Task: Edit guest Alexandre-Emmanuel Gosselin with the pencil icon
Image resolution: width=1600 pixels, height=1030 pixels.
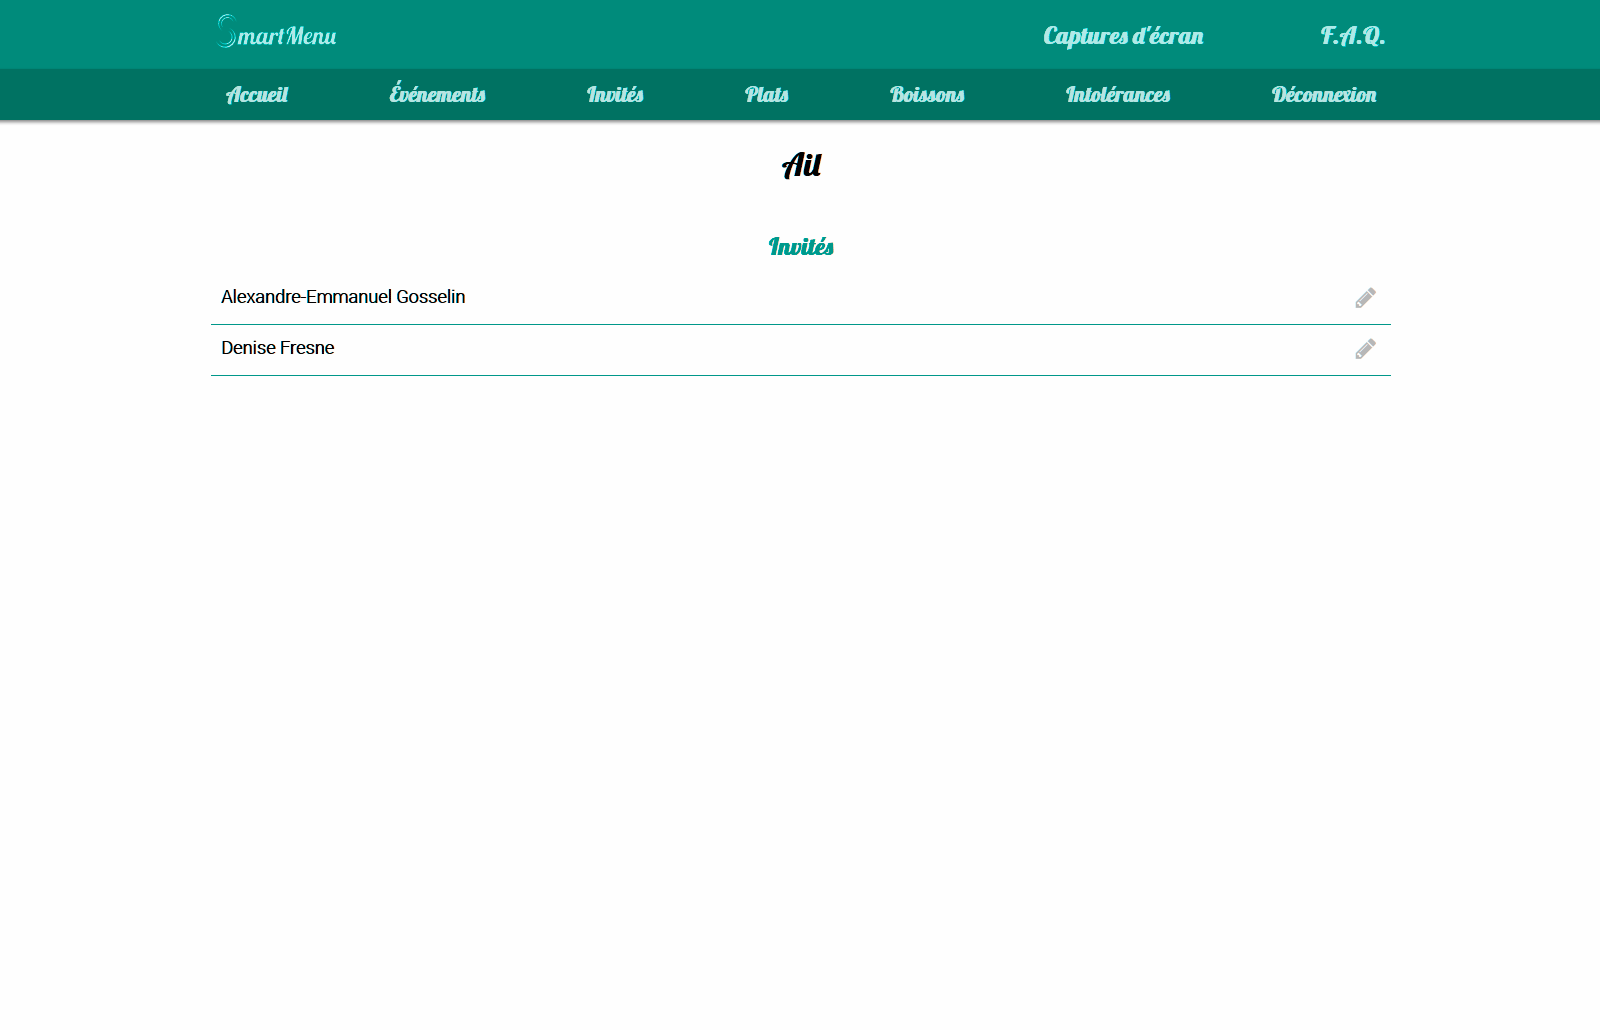Action: (1365, 298)
